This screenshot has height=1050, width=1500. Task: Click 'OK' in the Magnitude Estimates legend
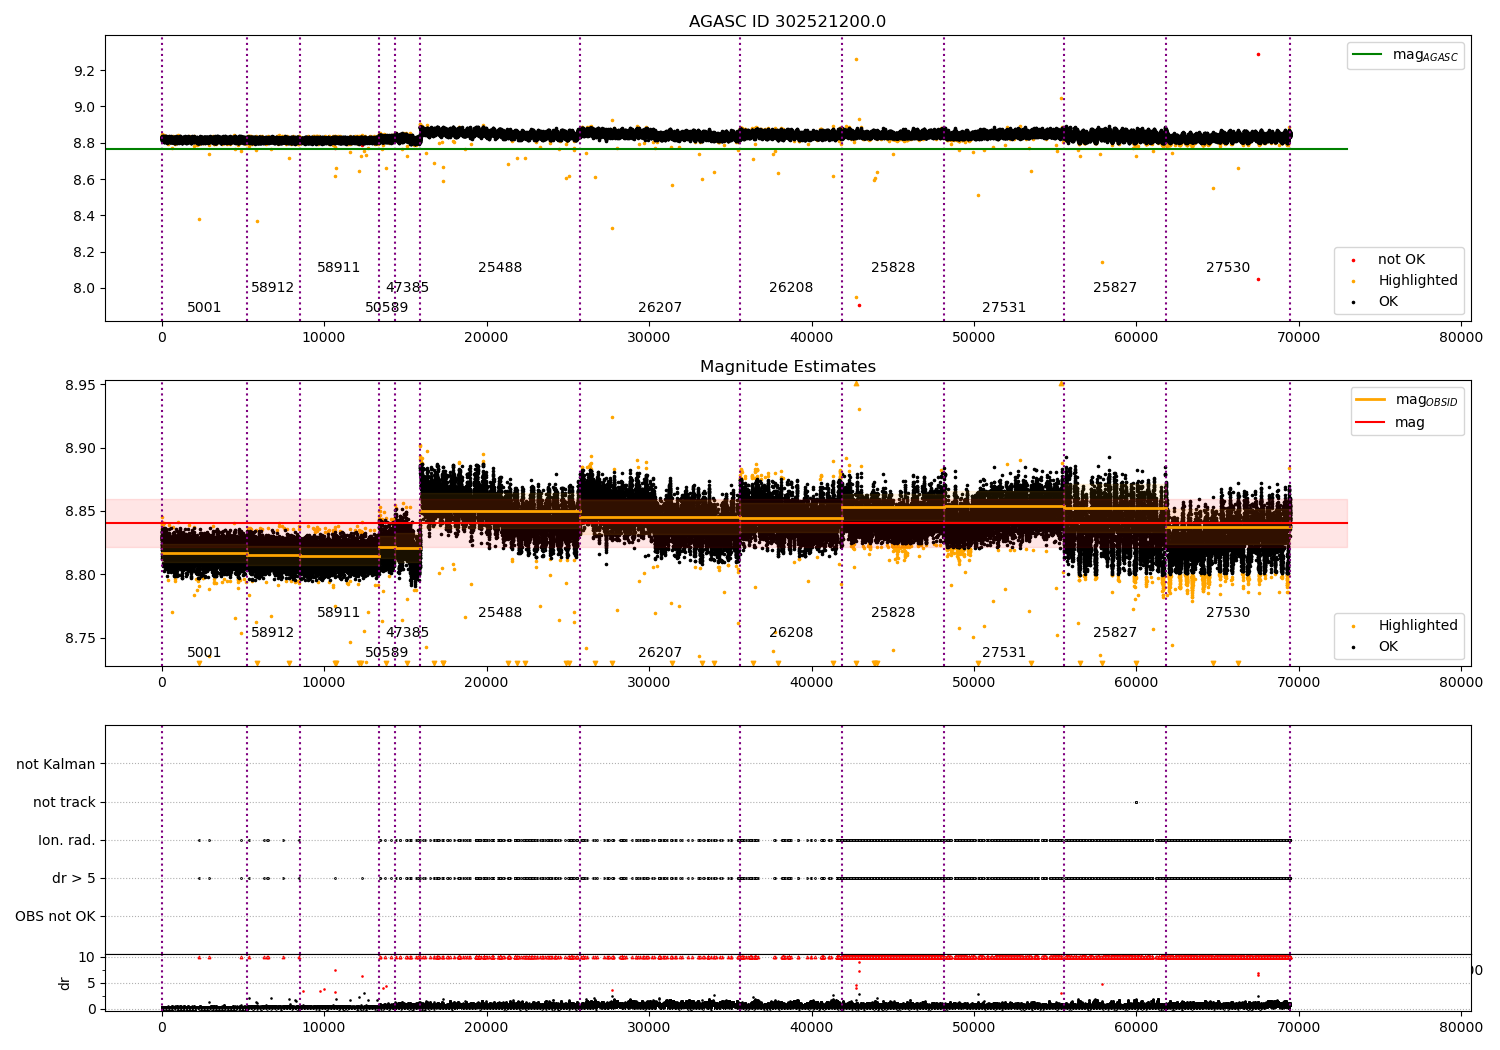[x=1388, y=647]
